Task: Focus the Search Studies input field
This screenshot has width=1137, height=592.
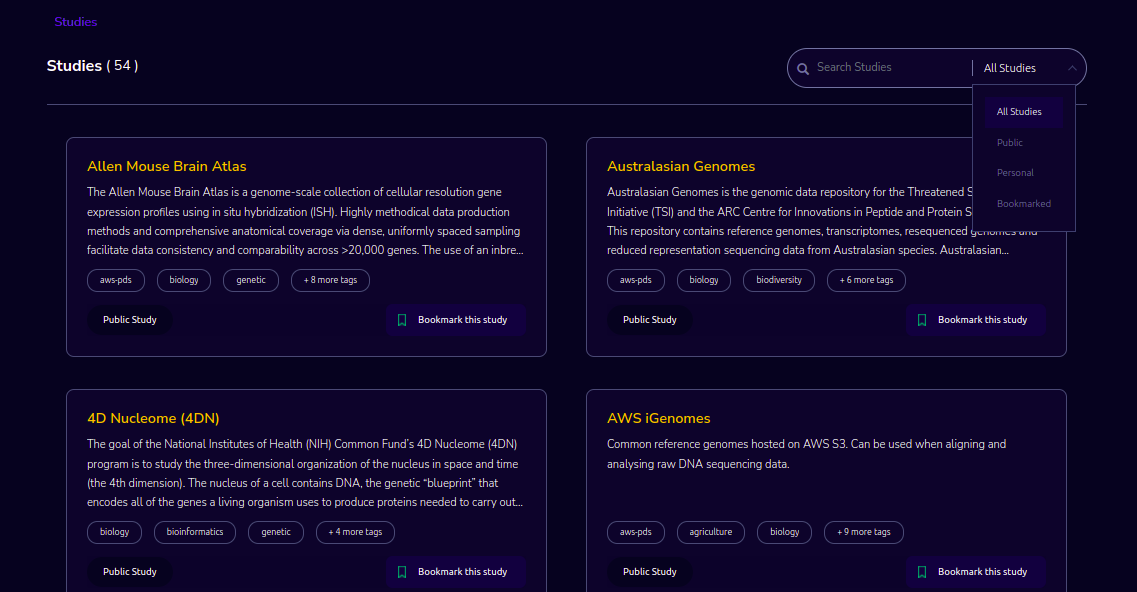Action: point(890,67)
